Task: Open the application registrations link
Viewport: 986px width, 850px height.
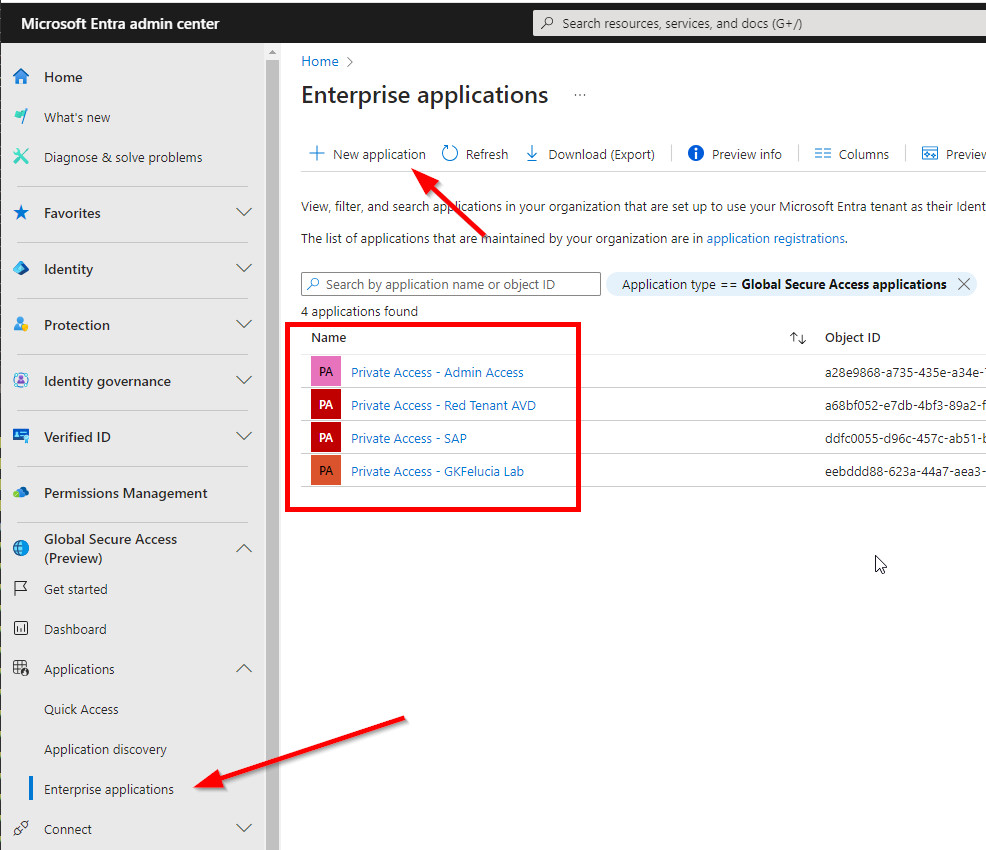Action: click(x=775, y=238)
